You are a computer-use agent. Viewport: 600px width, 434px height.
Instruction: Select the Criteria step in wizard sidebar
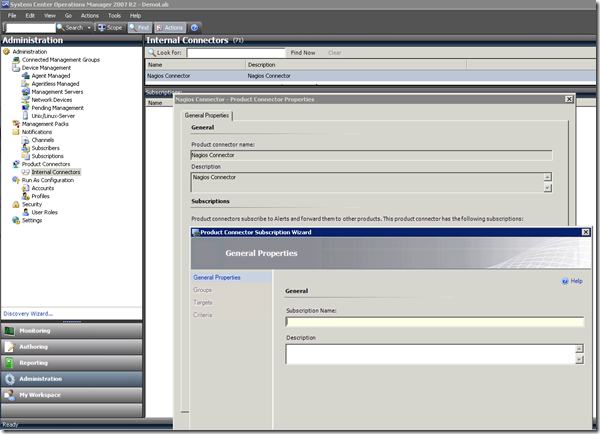tap(202, 315)
